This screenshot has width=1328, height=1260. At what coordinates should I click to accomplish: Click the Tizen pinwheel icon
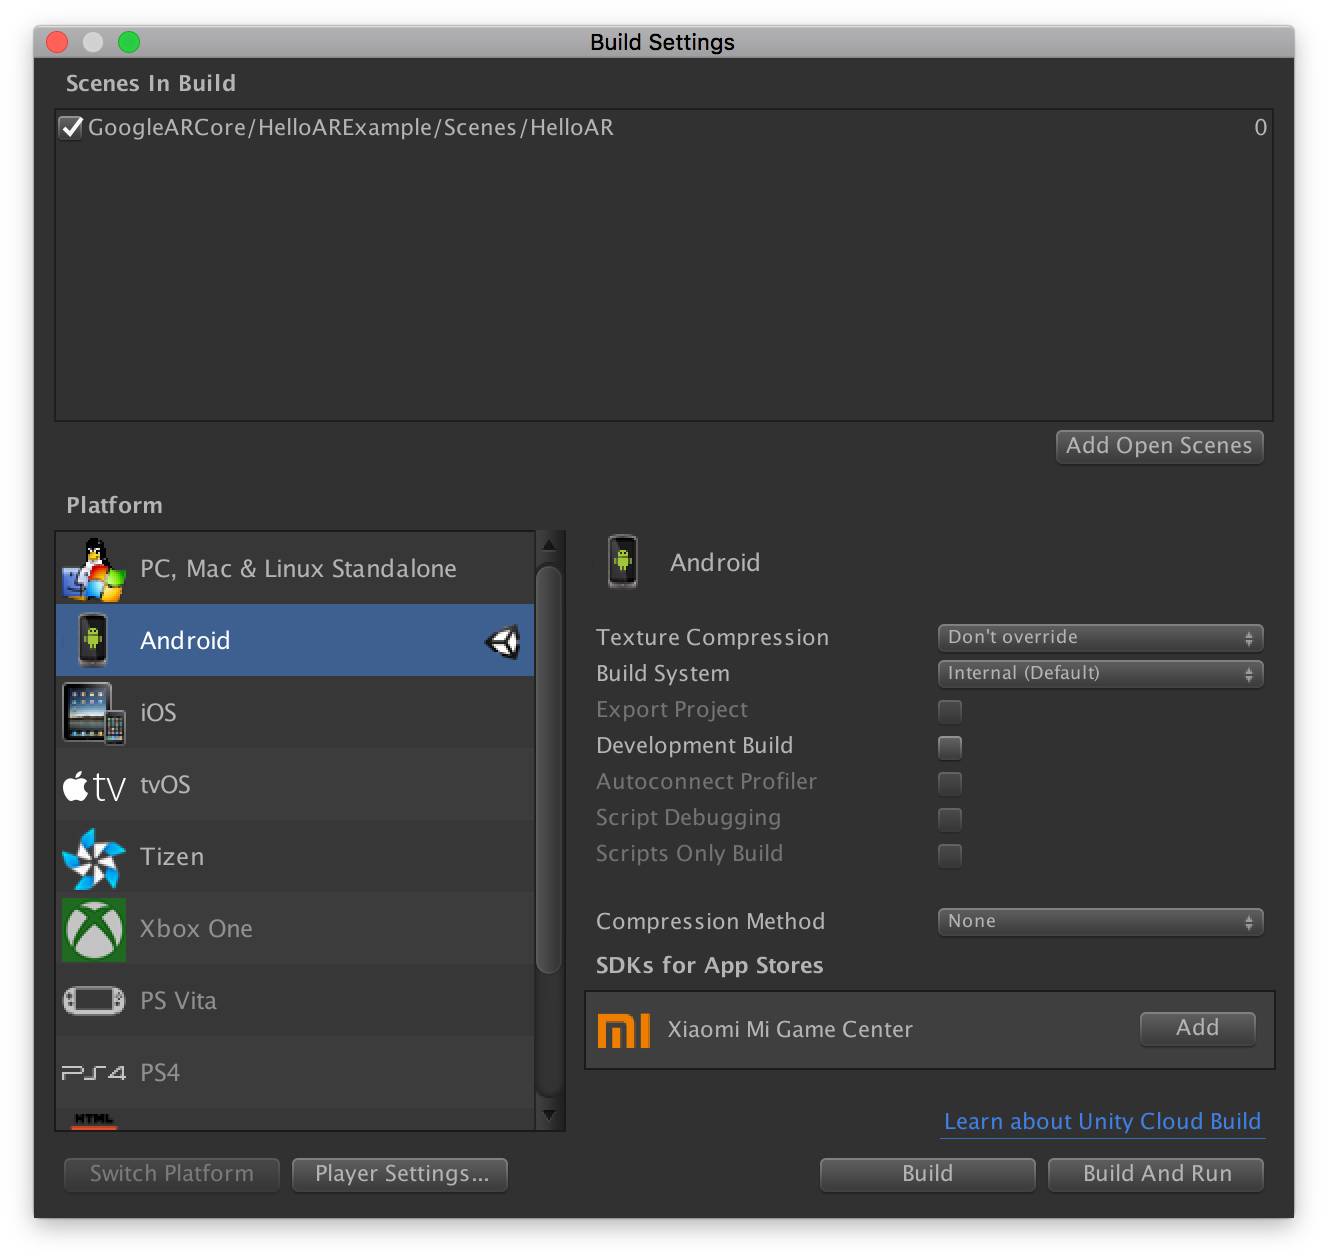(93, 857)
